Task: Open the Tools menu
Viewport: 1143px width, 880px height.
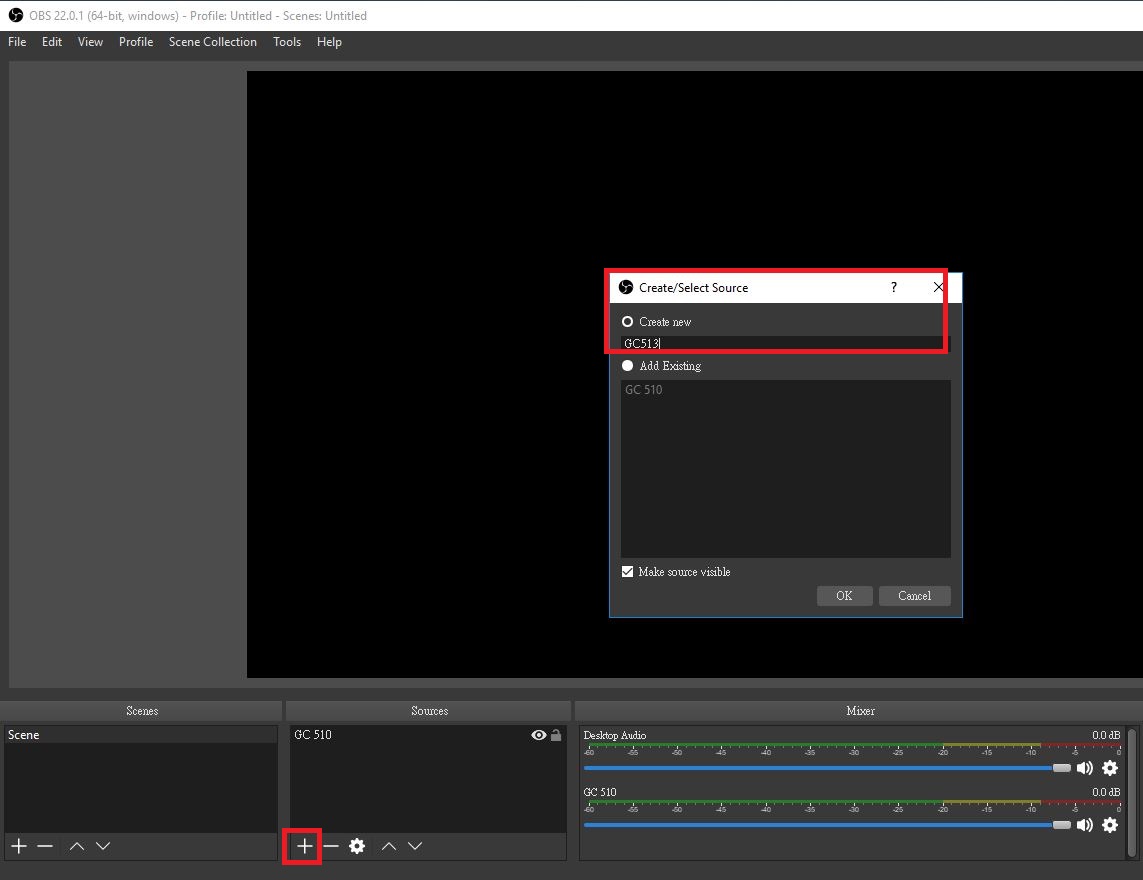Action: pyautogui.click(x=287, y=42)
